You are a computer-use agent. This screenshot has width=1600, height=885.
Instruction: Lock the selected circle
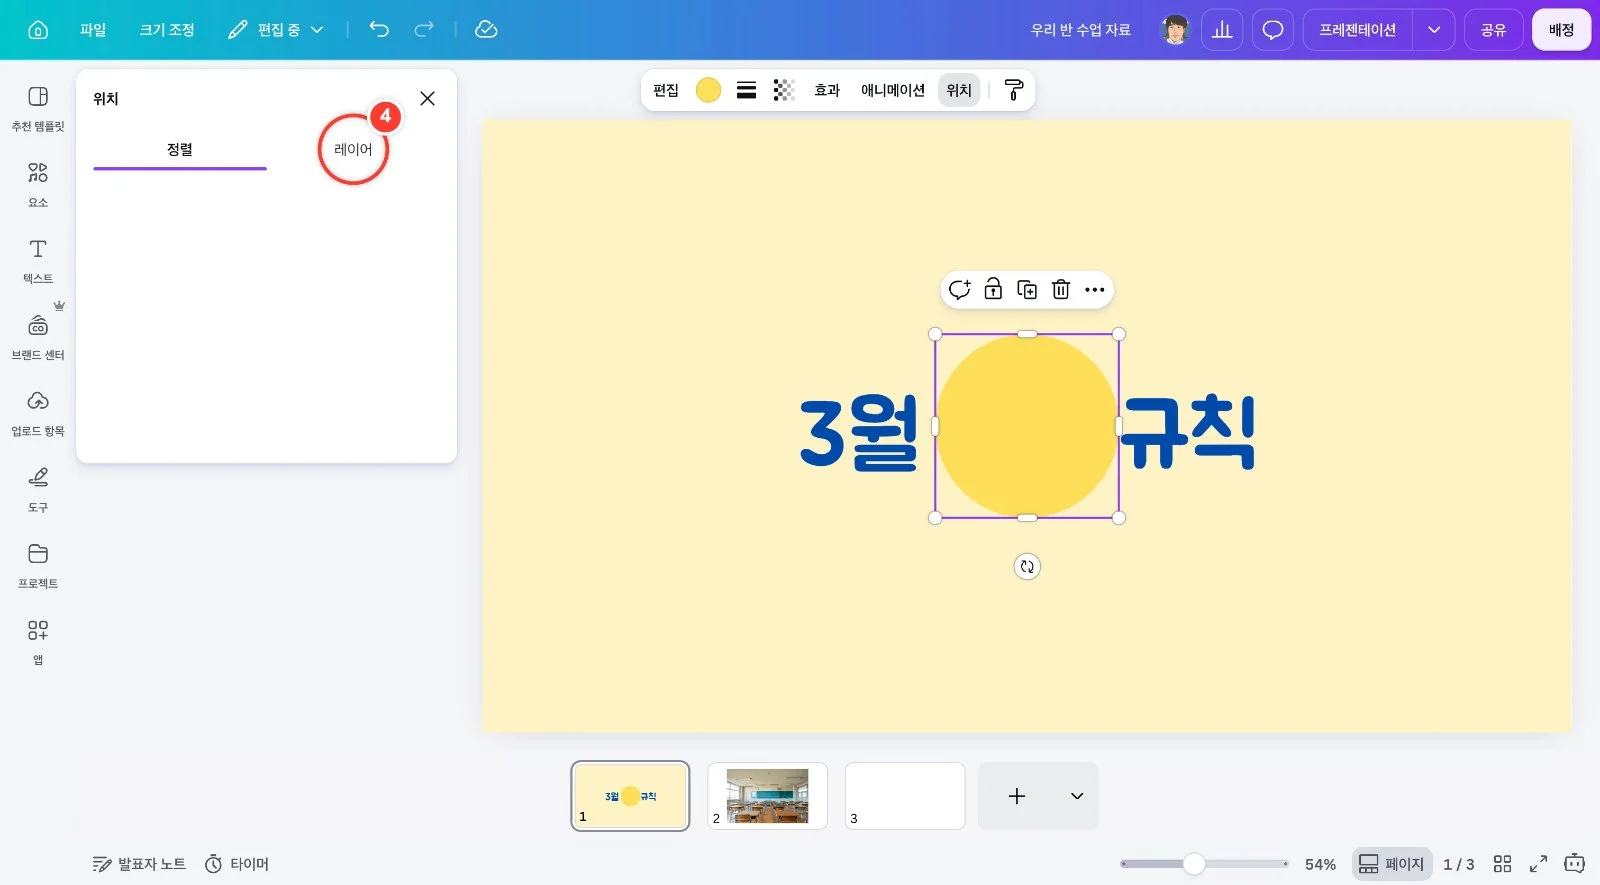tap(993, 290)
